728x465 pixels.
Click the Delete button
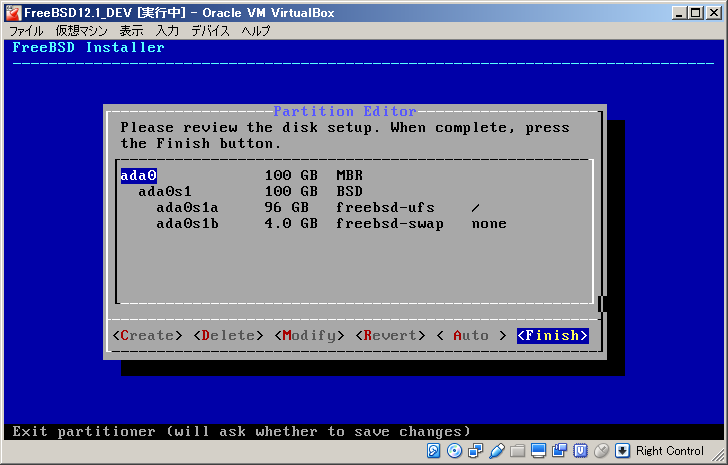click(x=228, y=335)
